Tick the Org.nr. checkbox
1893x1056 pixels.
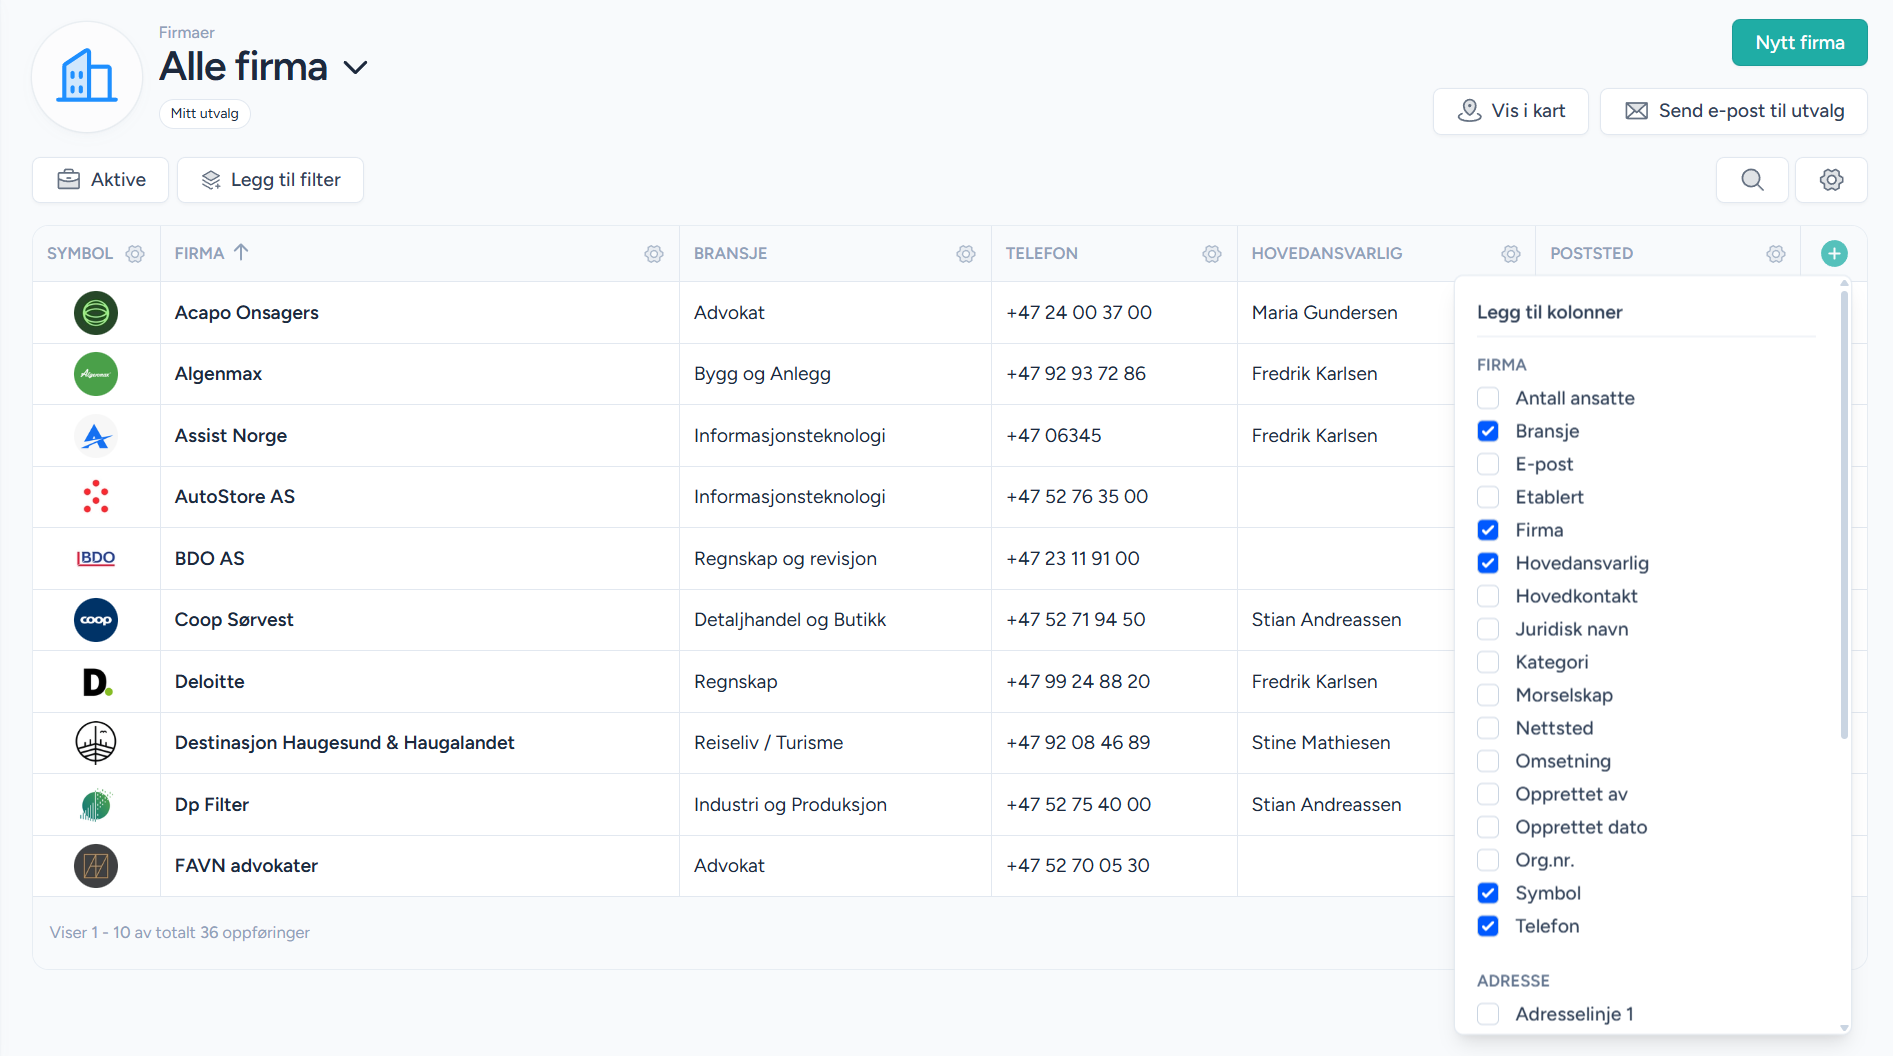pos(1488,860)
